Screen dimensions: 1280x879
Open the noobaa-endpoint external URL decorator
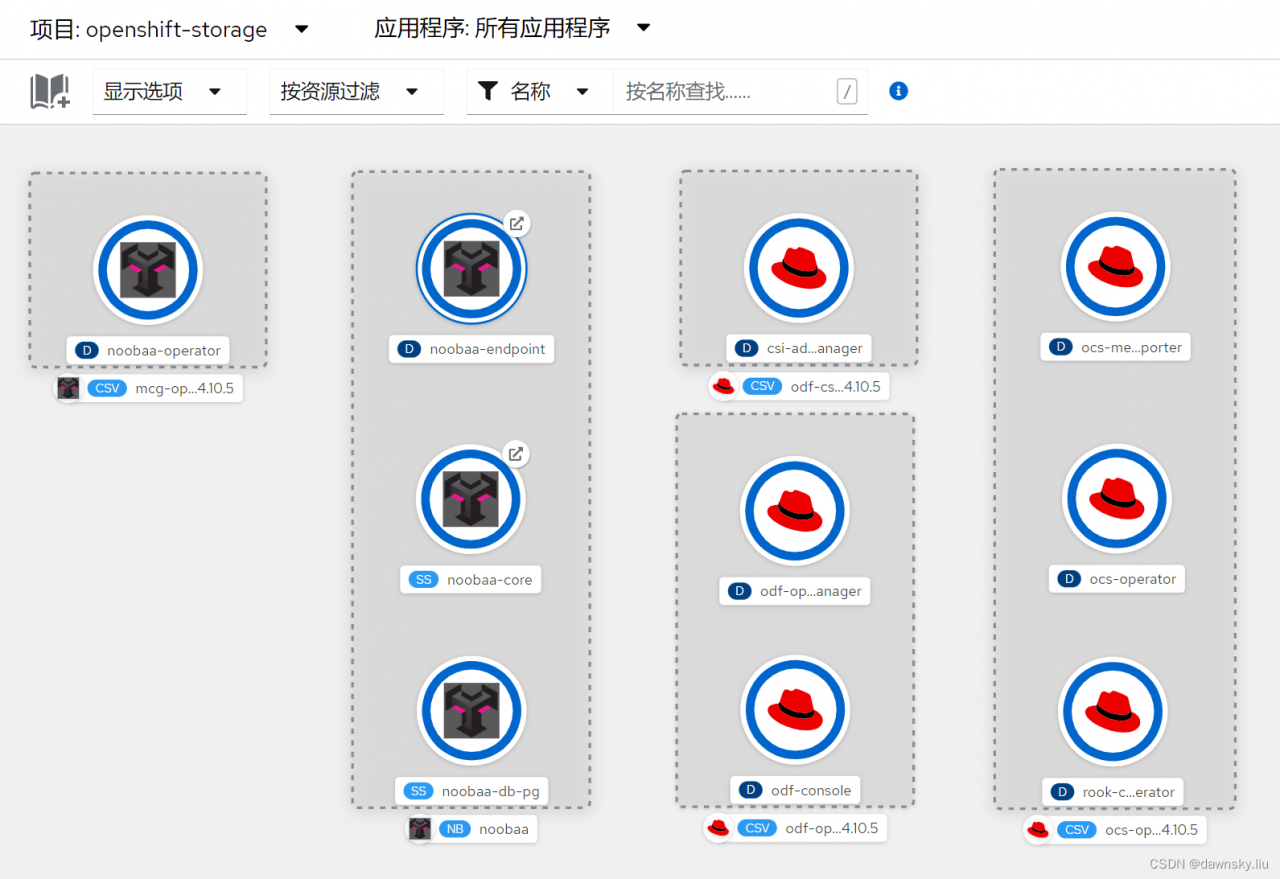coord(516,224)
